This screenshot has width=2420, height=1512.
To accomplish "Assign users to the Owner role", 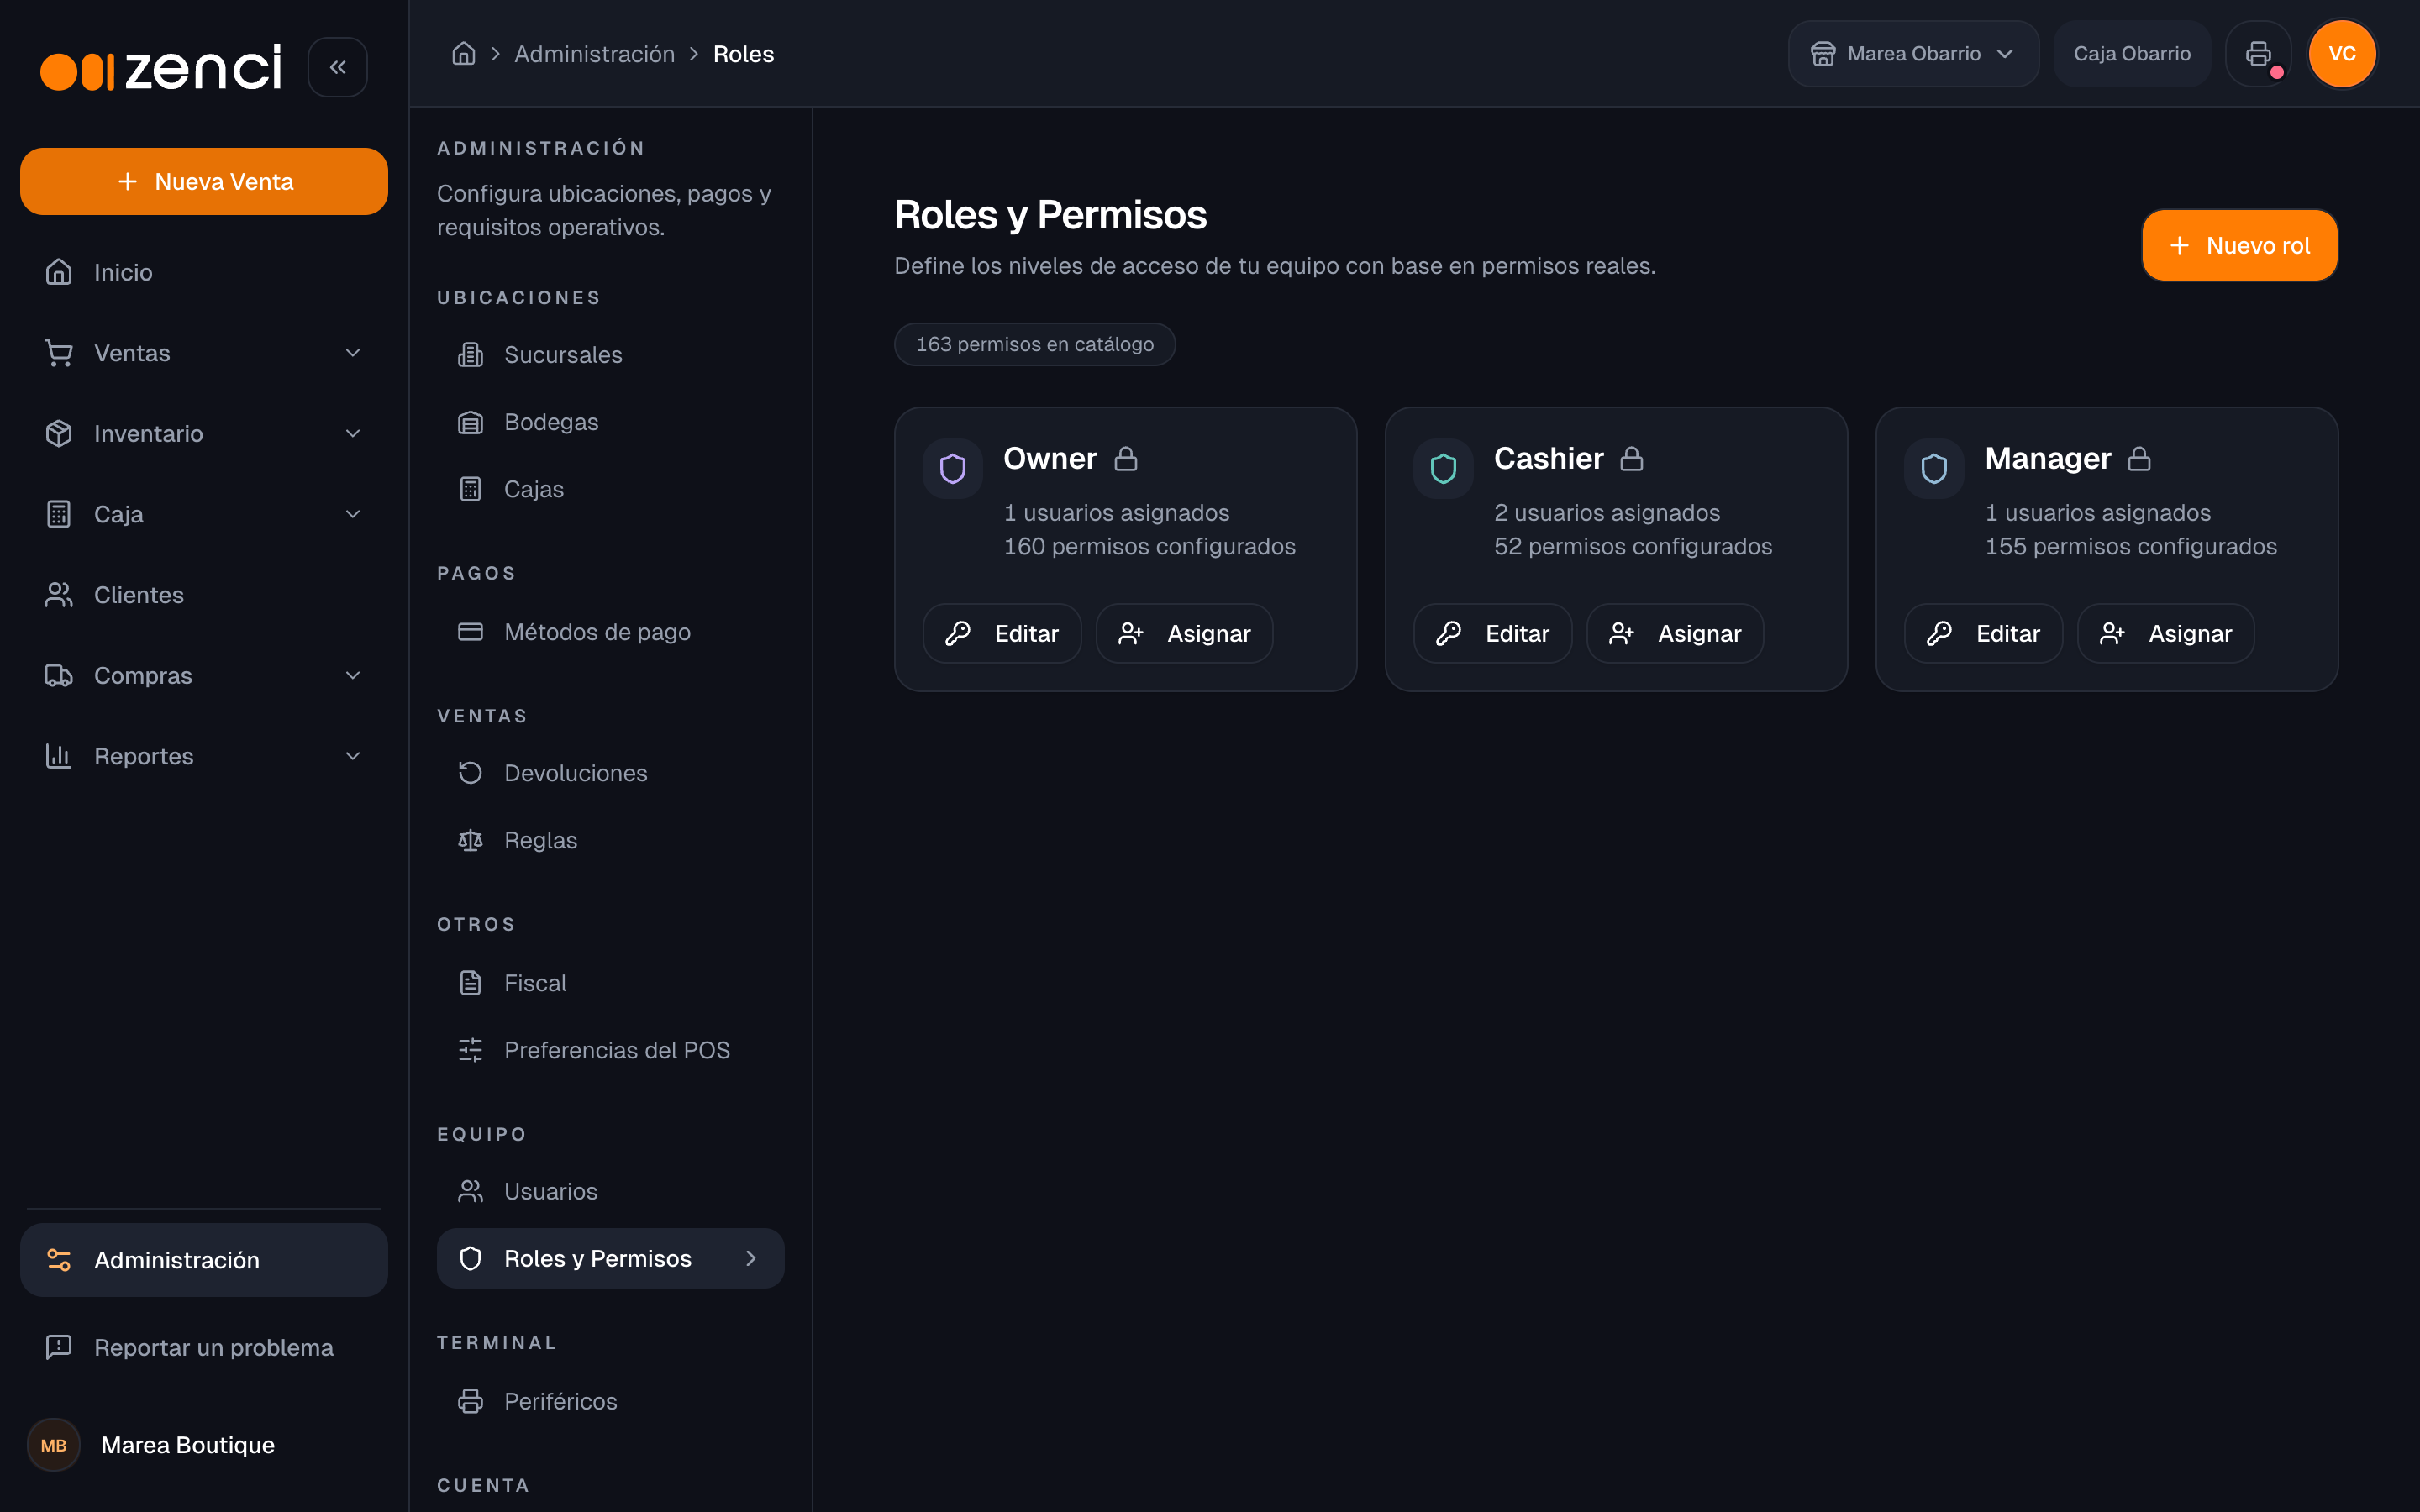I will pyautogui.click(x=1184, y=633).
